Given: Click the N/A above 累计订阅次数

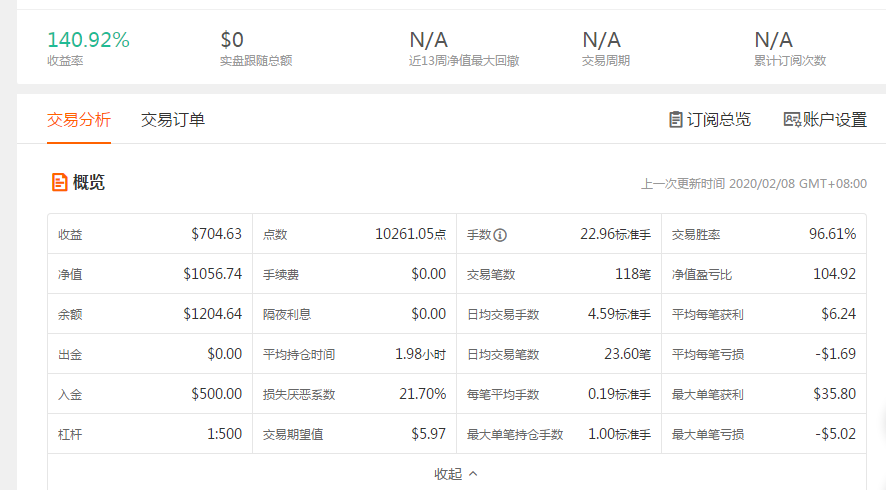Looking at the screenshot, I should [773, 40].
